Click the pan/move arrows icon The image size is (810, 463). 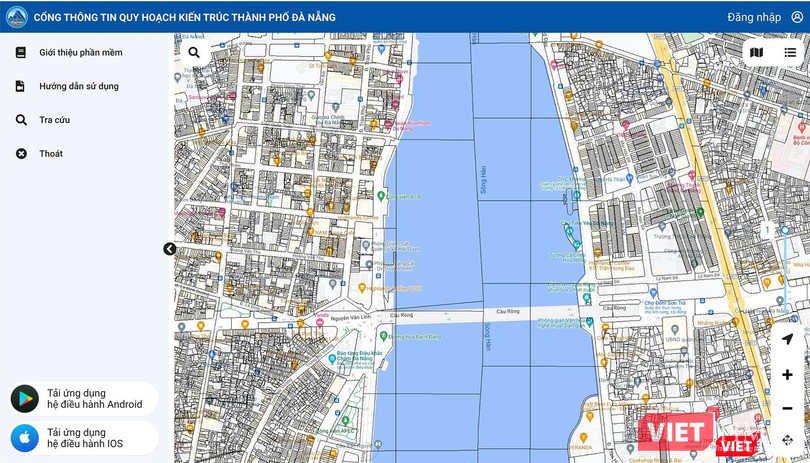pyautogui.click(x=787, y=440)
